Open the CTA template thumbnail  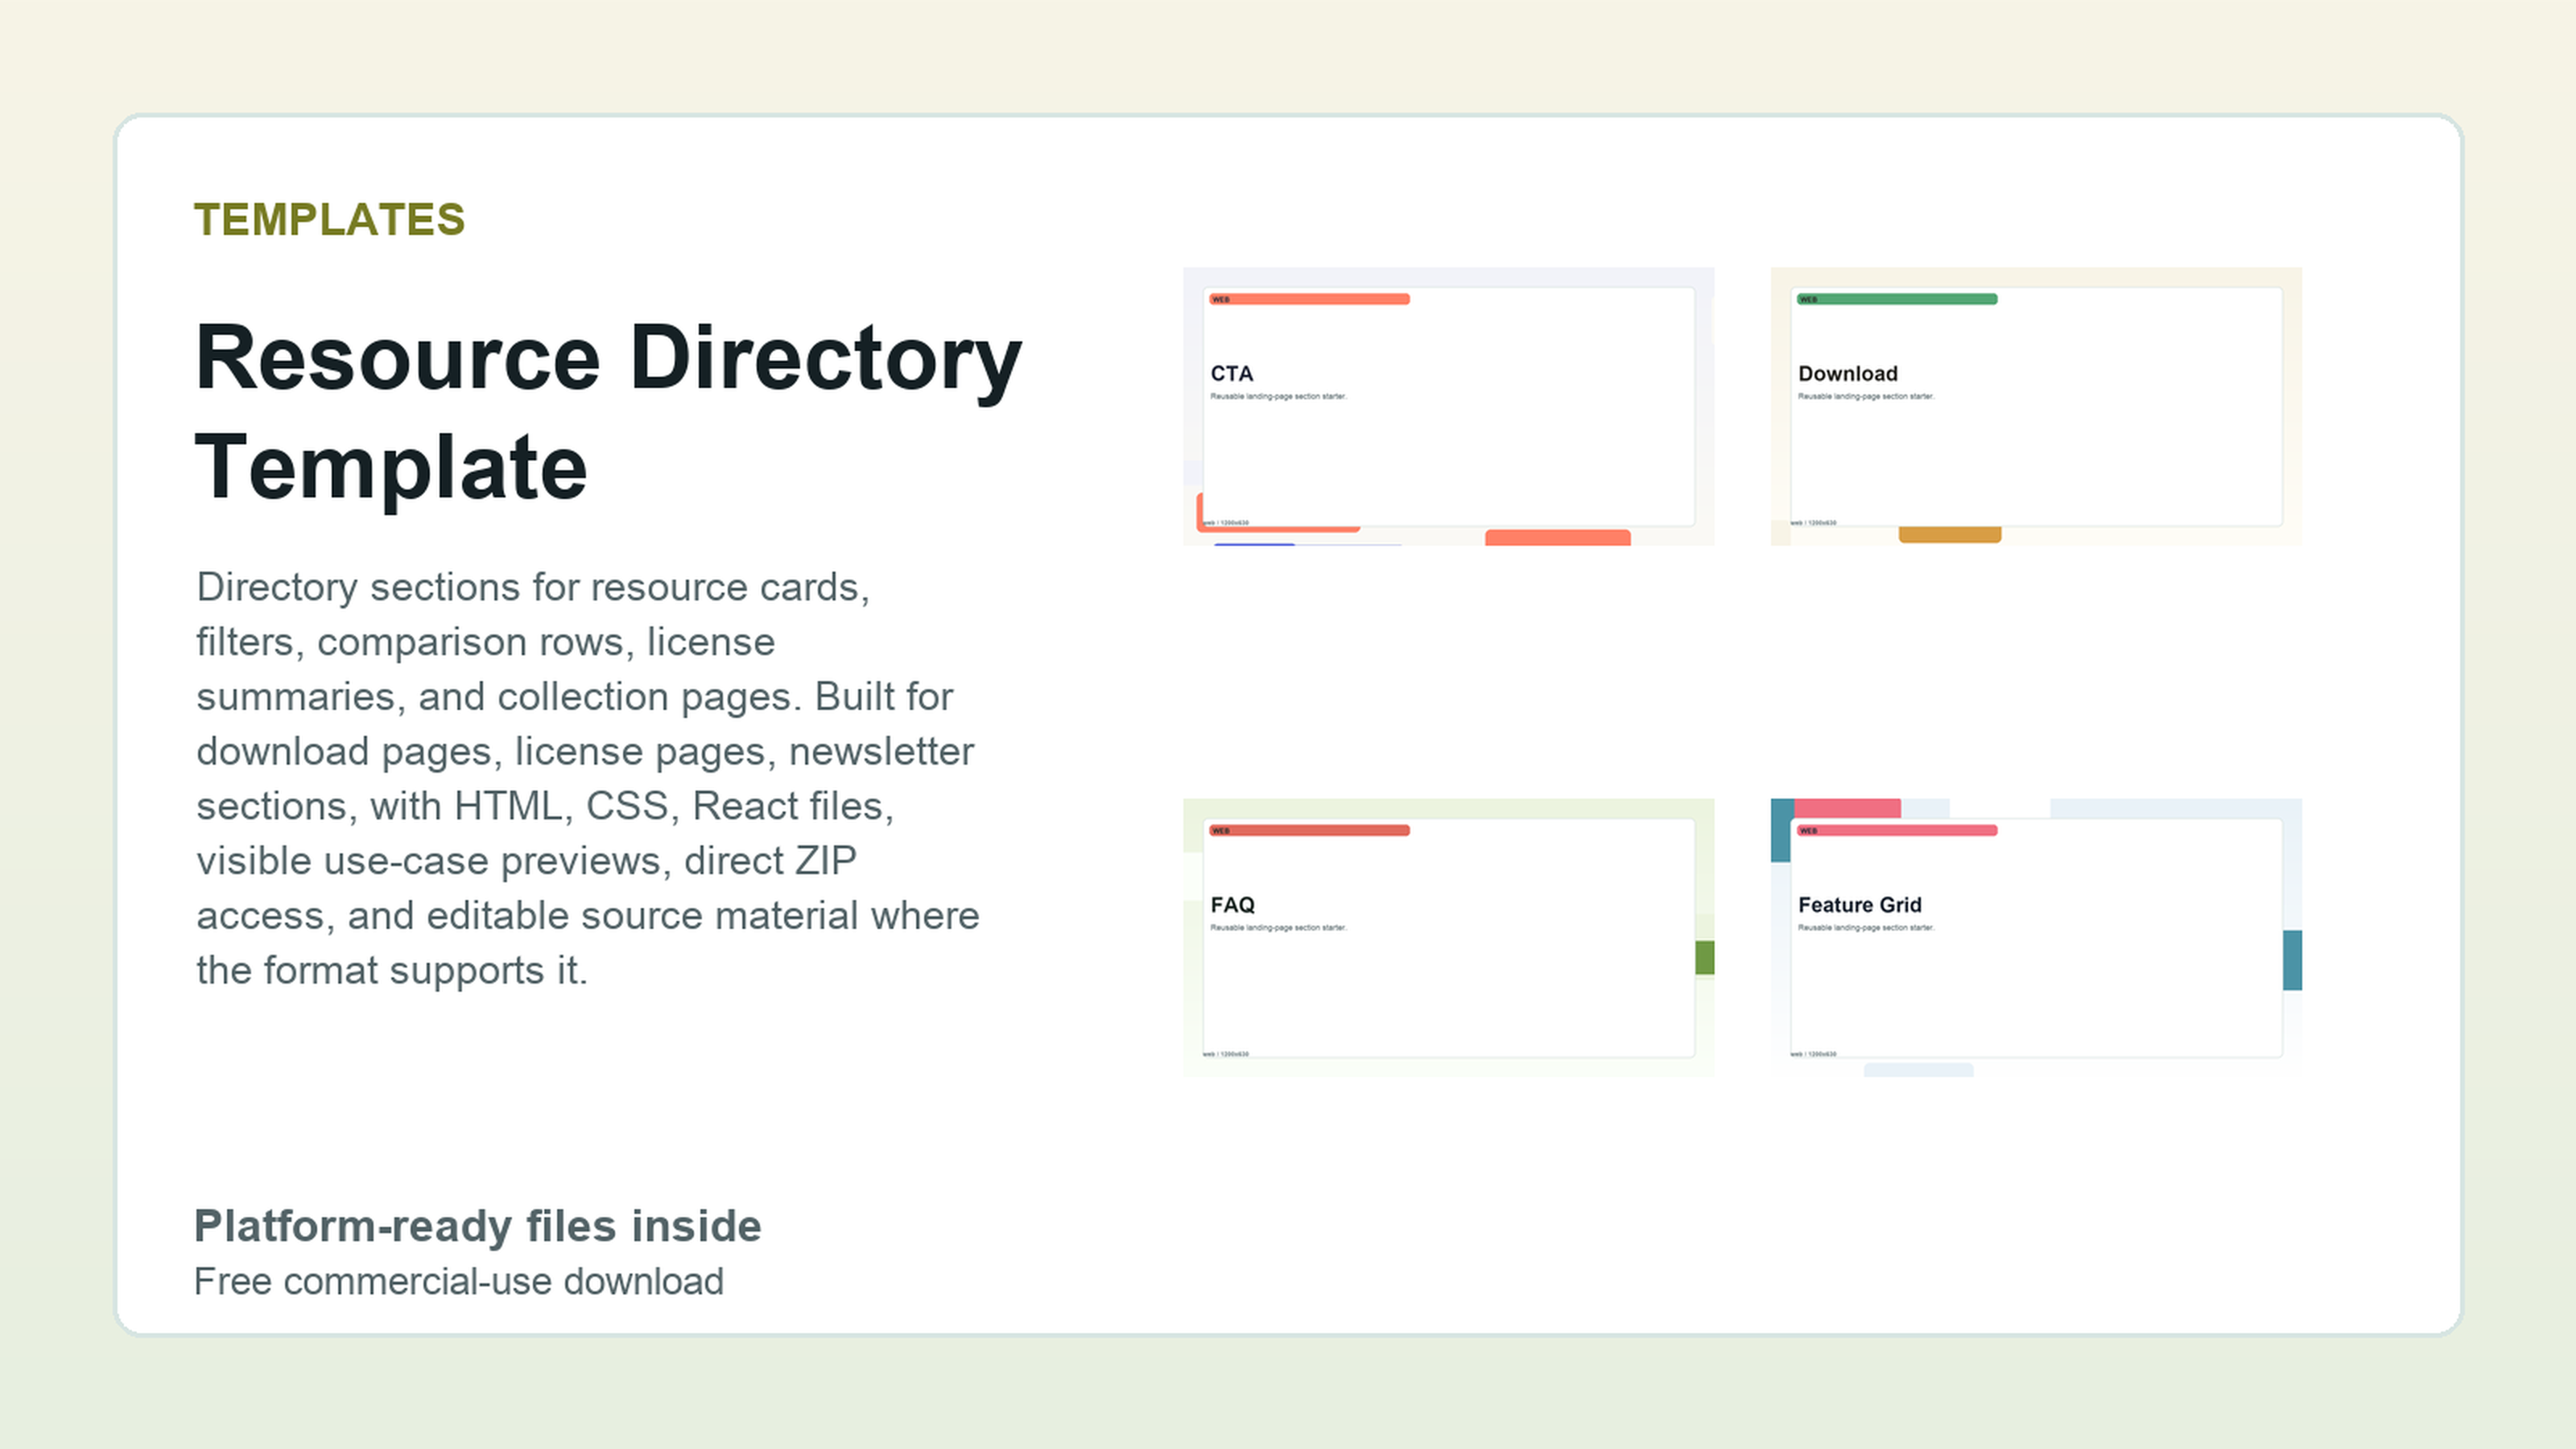click(x=1448, y=406)
